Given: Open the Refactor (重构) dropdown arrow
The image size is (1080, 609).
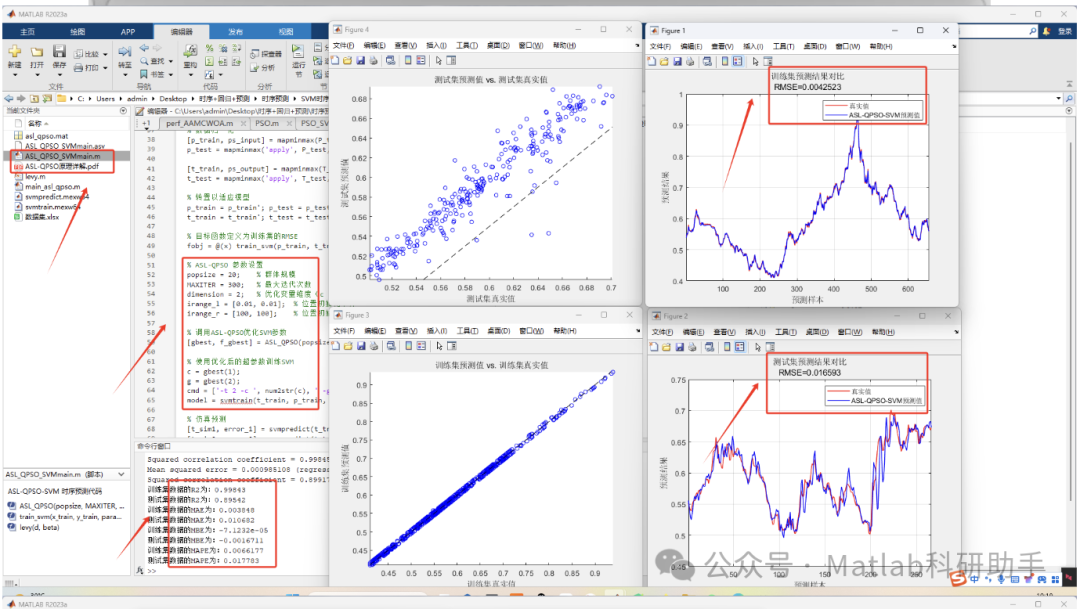Looking at the screenshot, I should [190, 75].
